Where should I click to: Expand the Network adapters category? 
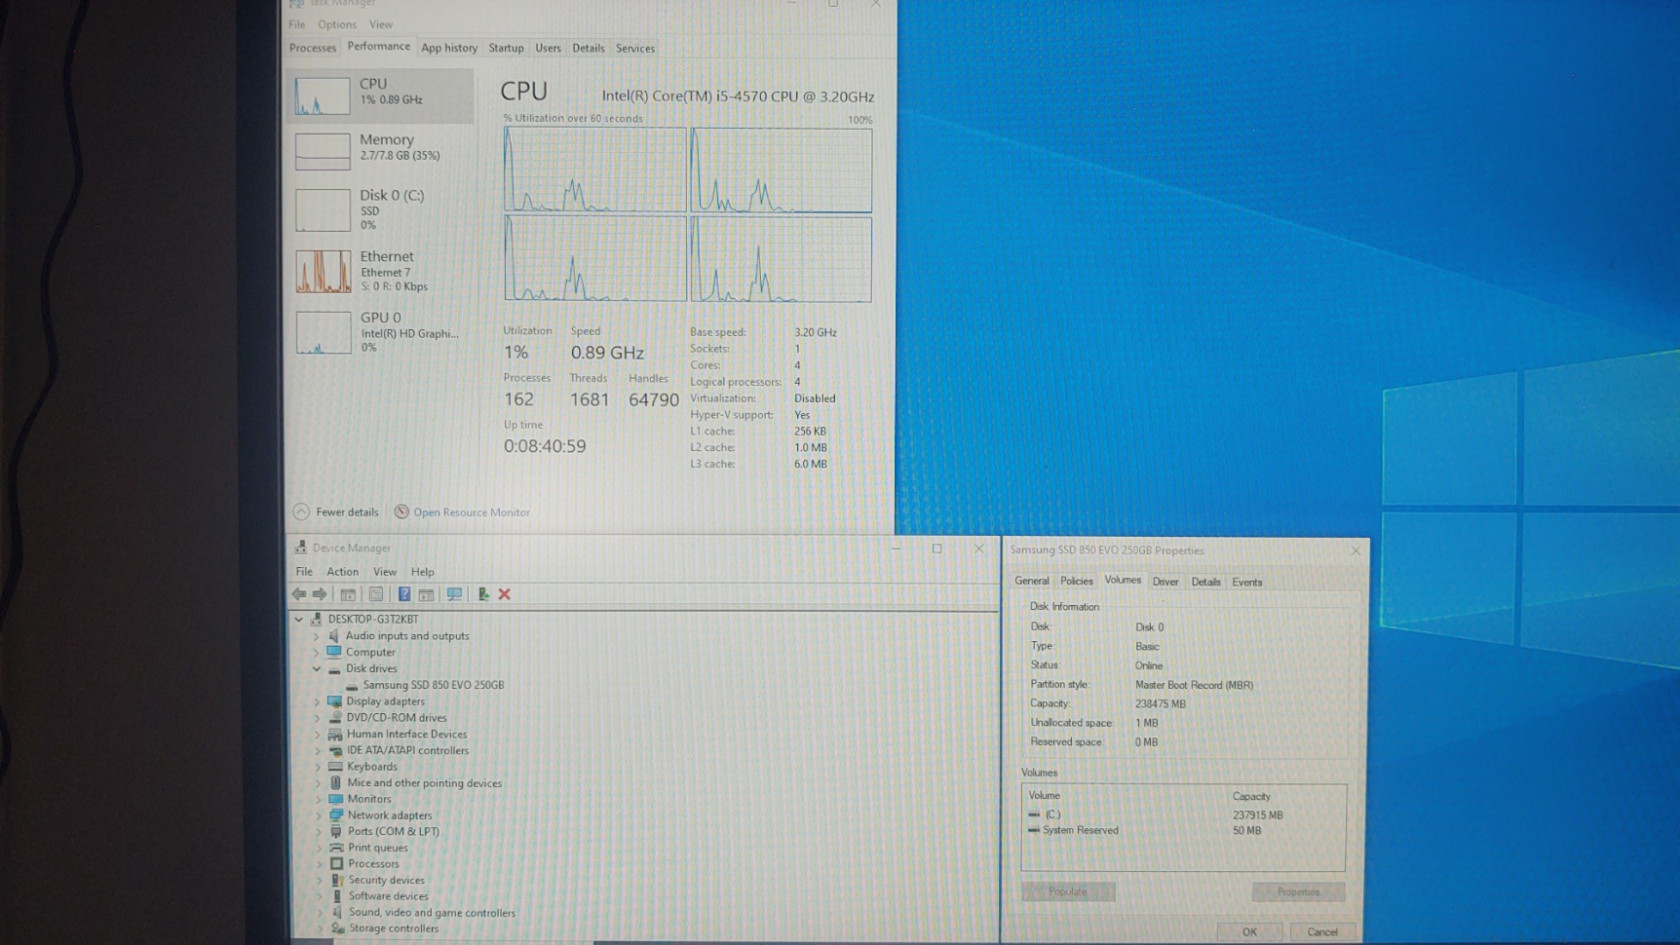[x=318, y=816]
